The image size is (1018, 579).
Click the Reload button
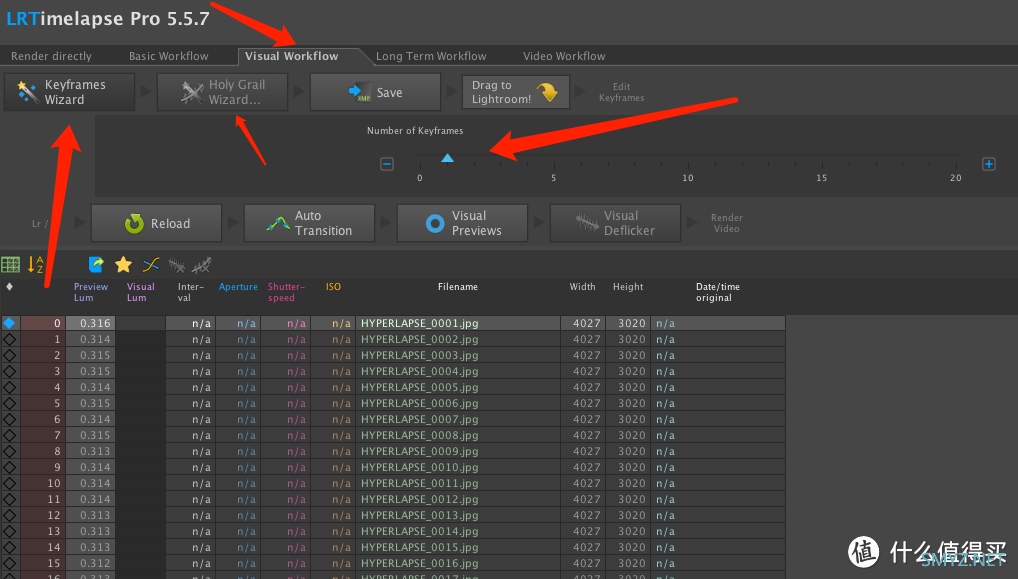156,223
